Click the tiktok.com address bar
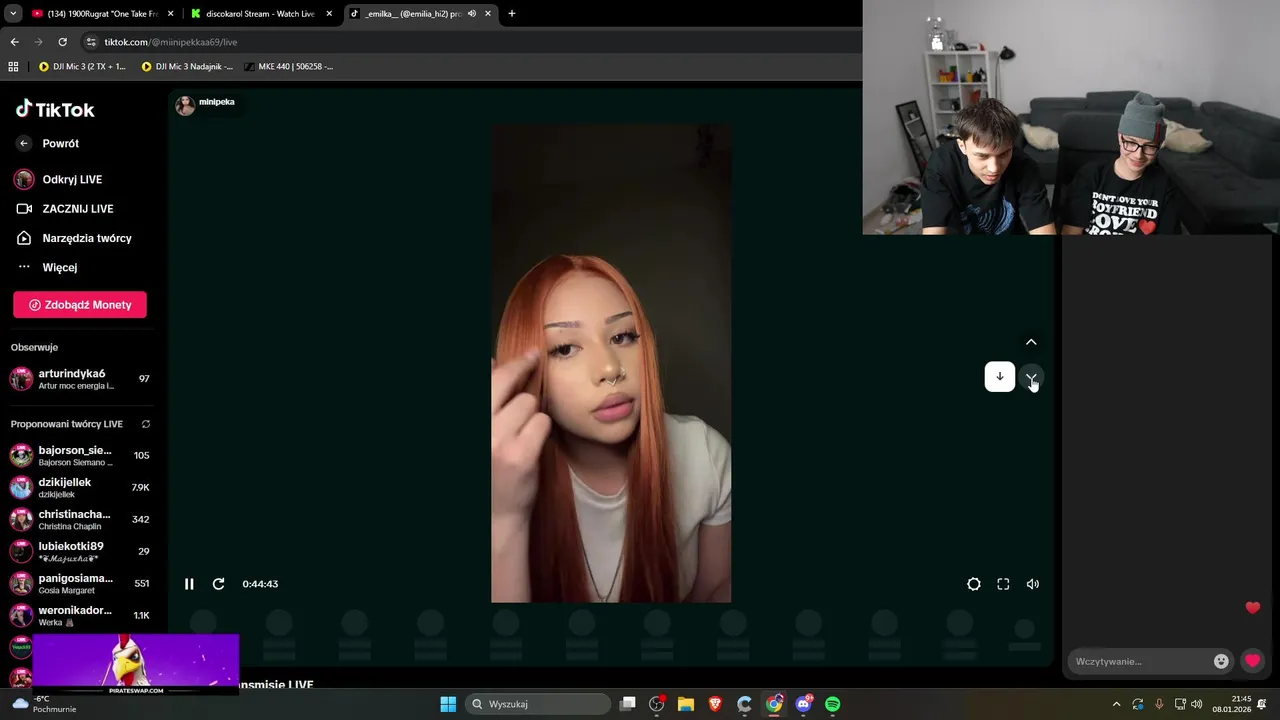 tap(470, 42)
